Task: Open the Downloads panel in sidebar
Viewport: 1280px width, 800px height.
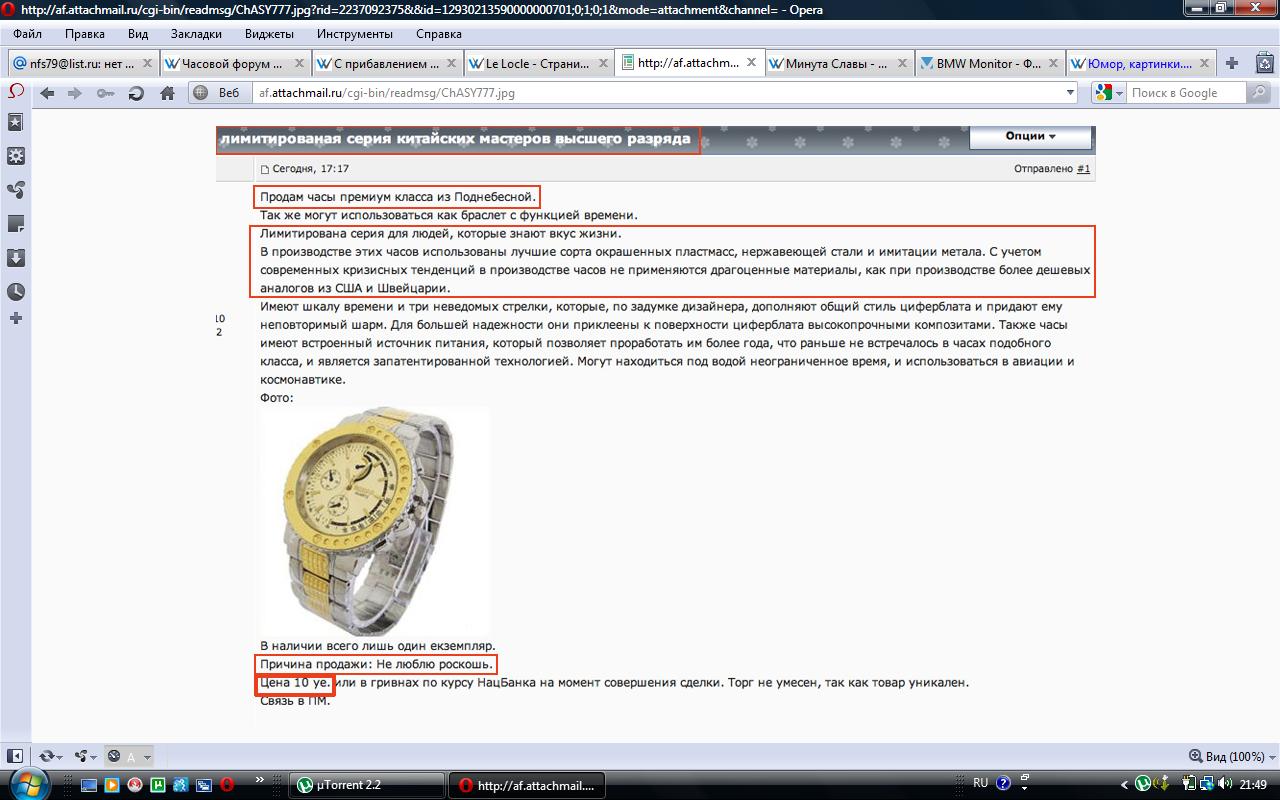Action: click(x=15, y=257)
